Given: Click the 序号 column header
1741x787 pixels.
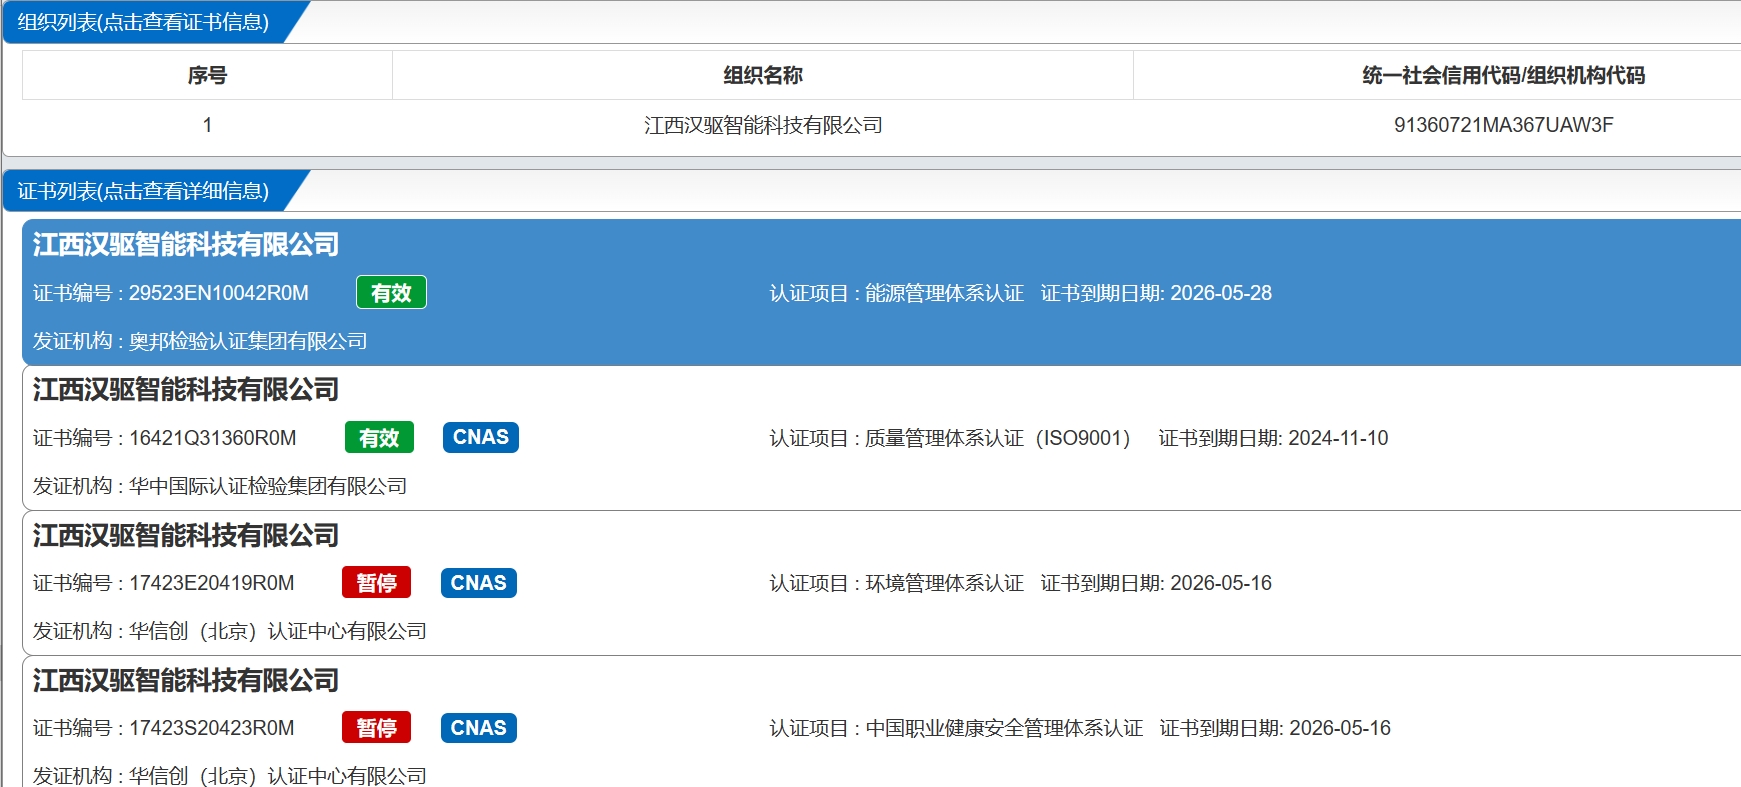Looking at the screenshot, I should click(x=207, y=75).
